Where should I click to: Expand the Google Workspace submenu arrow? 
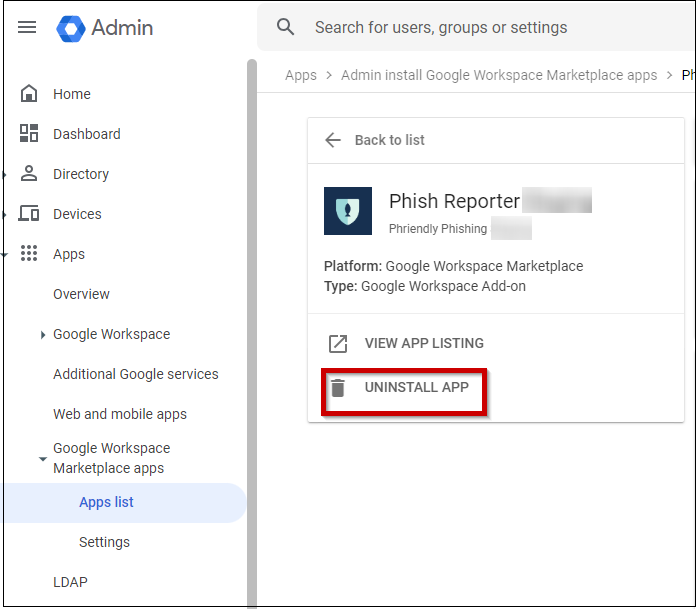point(42,334)
